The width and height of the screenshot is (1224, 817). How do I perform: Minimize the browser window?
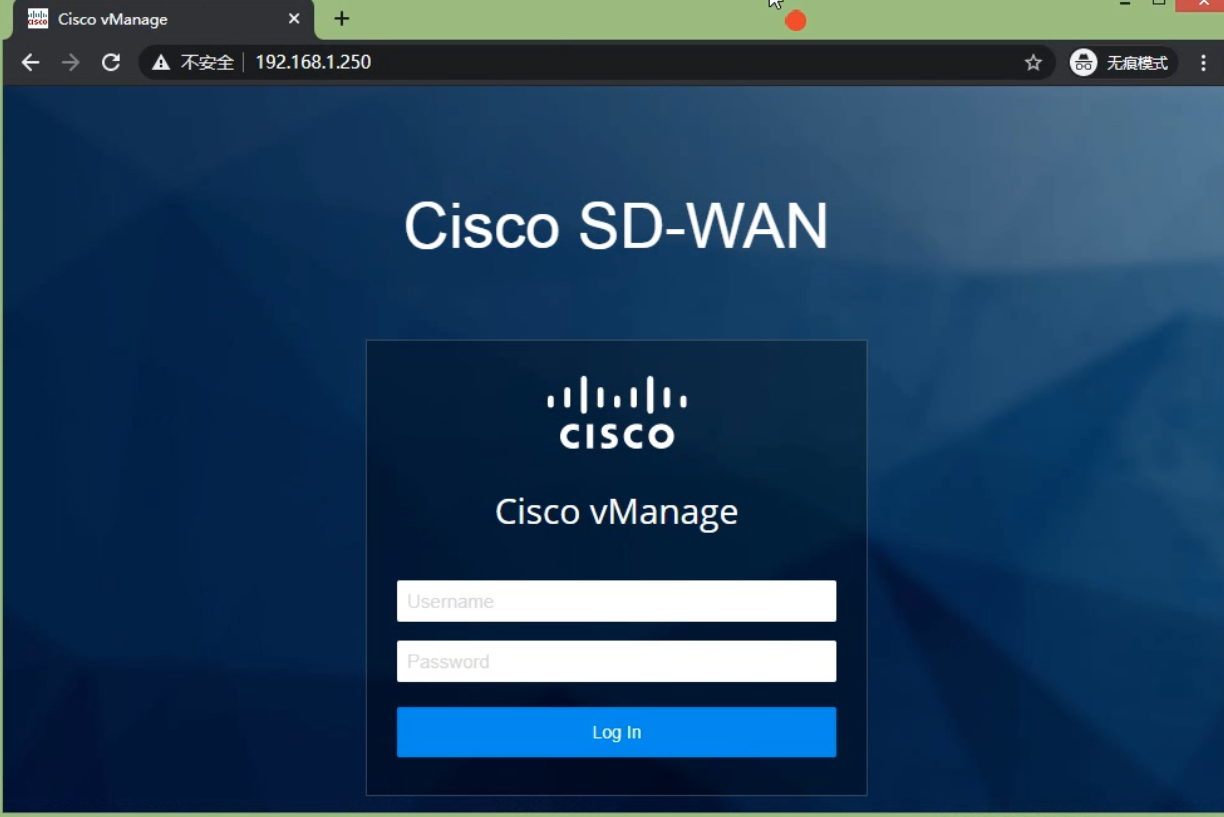tap(1125, 5)
